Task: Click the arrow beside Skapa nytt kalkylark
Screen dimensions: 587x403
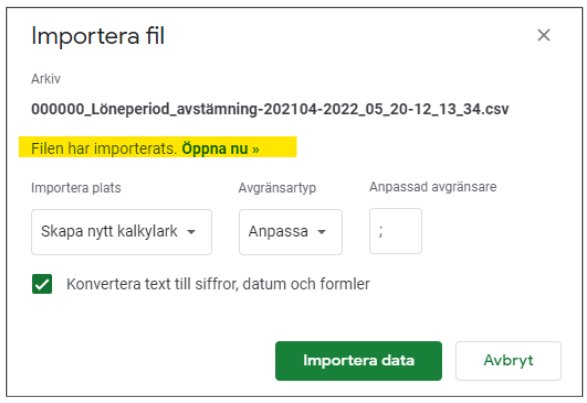Action: 191,232
